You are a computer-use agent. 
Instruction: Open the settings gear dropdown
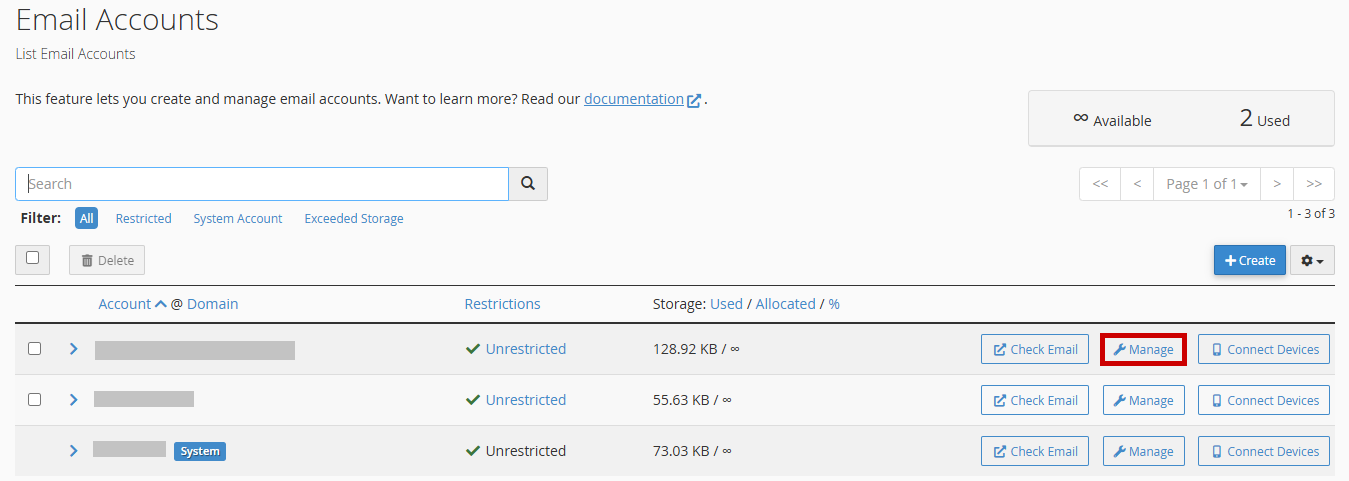point(1312,260)
